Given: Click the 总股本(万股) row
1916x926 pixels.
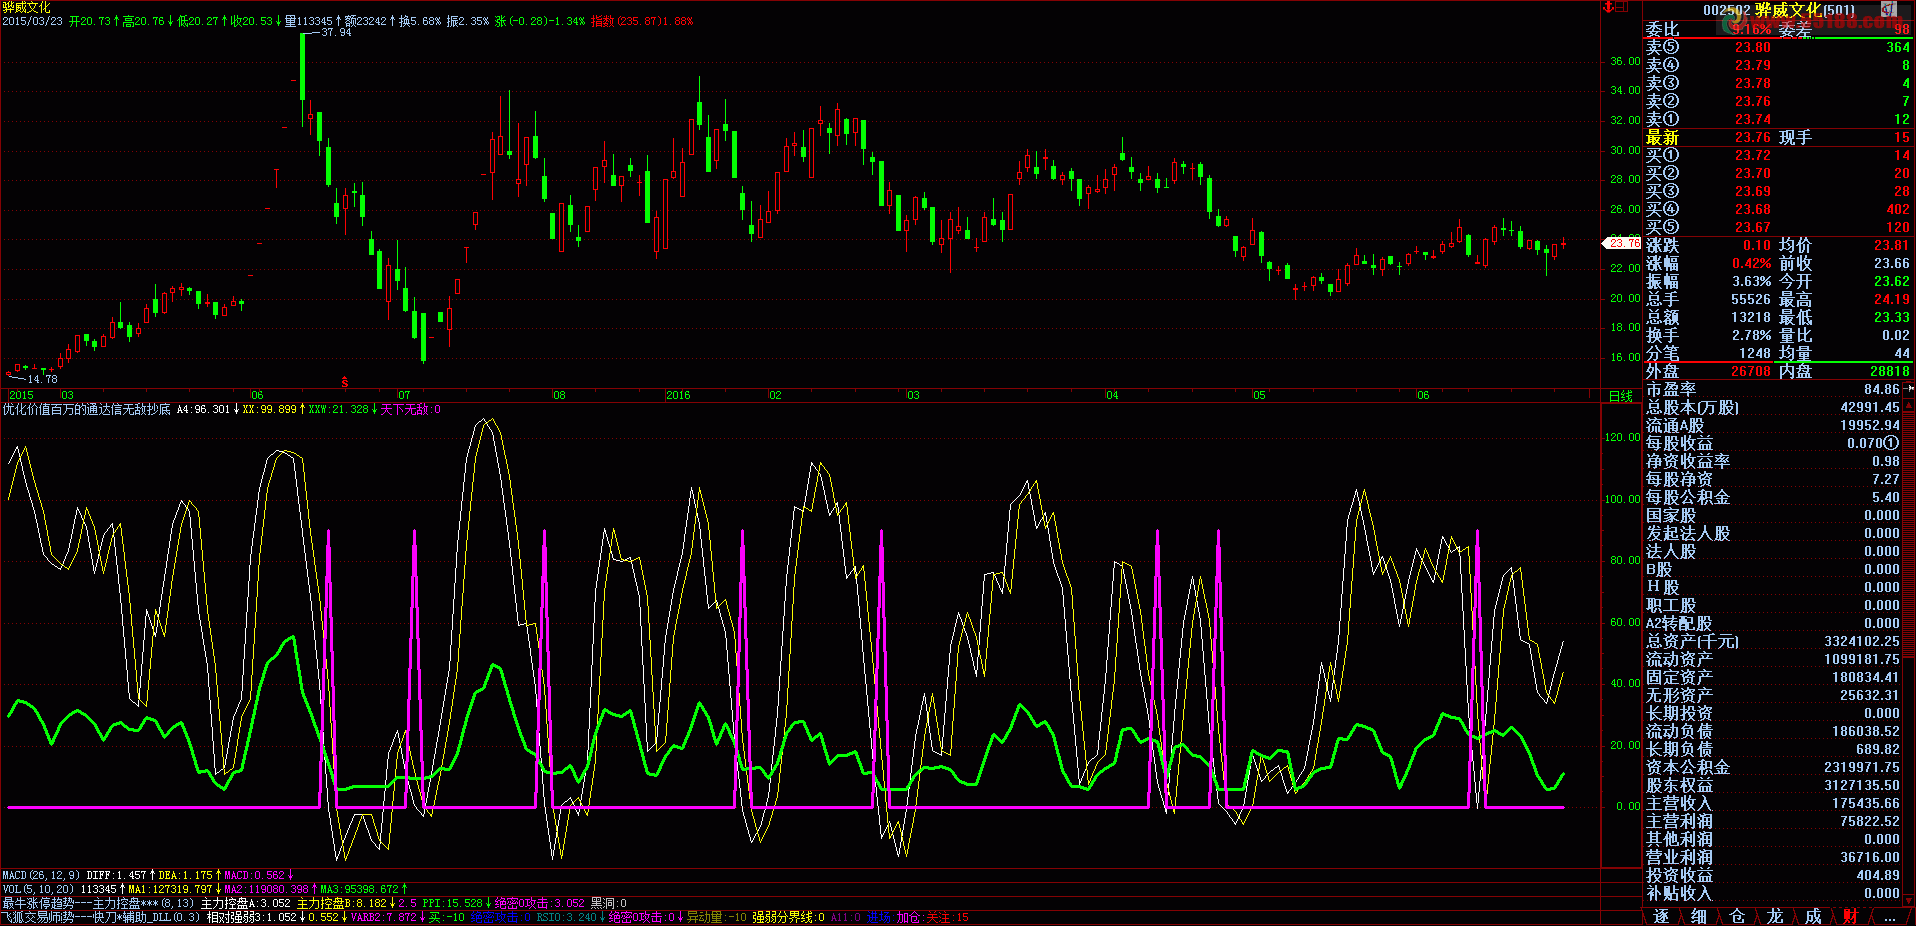Looking at the screenshot, I should [x=1773, y=407].
